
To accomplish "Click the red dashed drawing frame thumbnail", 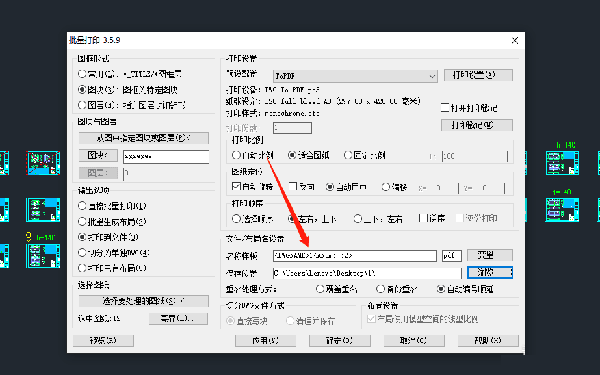I will pyautogui.click(x=43, y=163).
